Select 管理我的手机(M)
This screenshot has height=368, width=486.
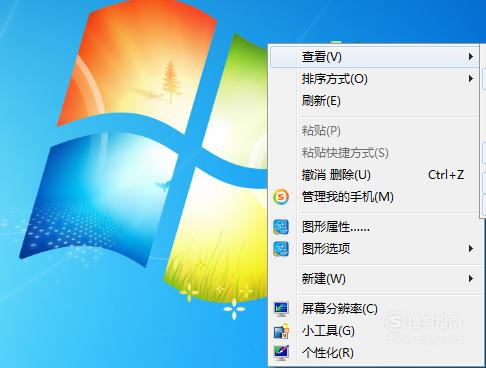click(375, 197)
